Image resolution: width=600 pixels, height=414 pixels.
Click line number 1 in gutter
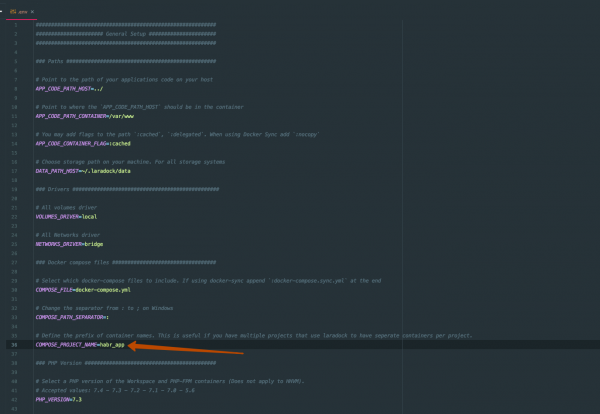click(15, 24)
